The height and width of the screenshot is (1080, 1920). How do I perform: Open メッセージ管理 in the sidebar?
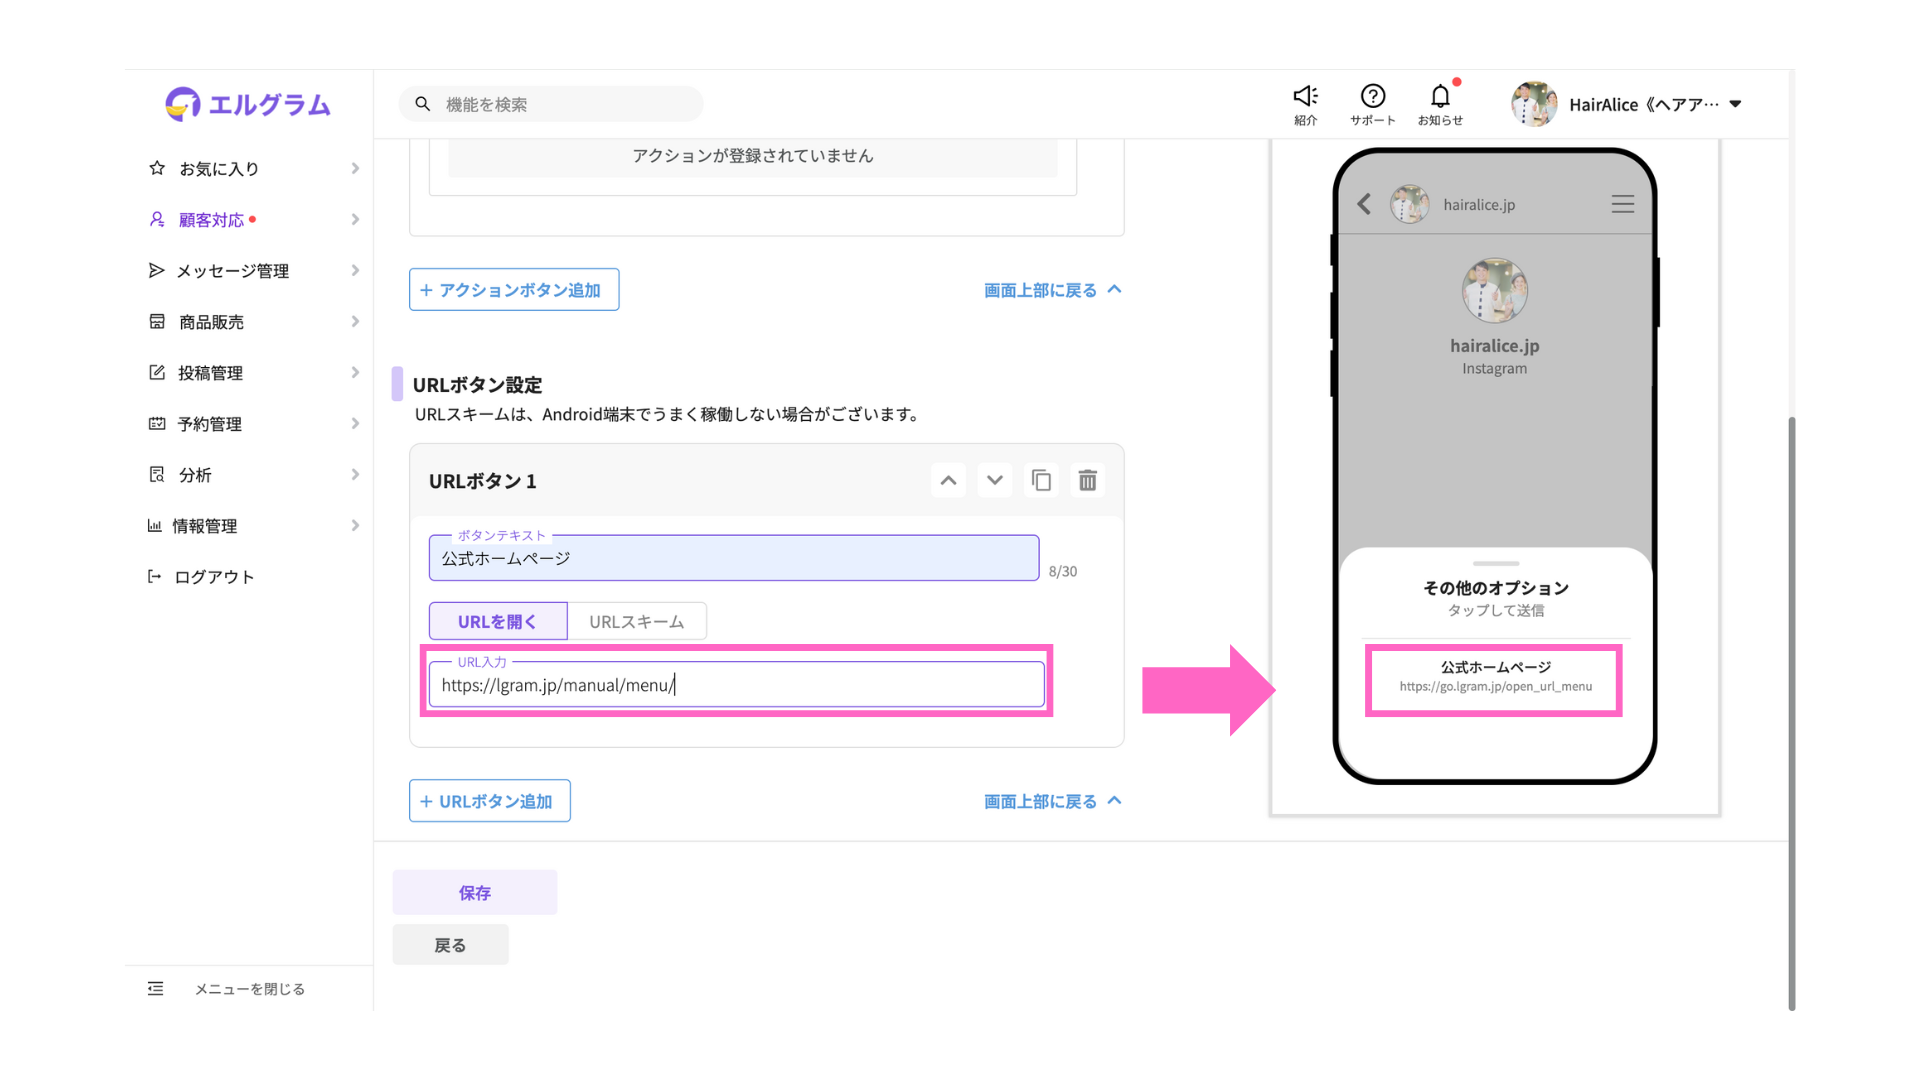[x=233, y=271]
